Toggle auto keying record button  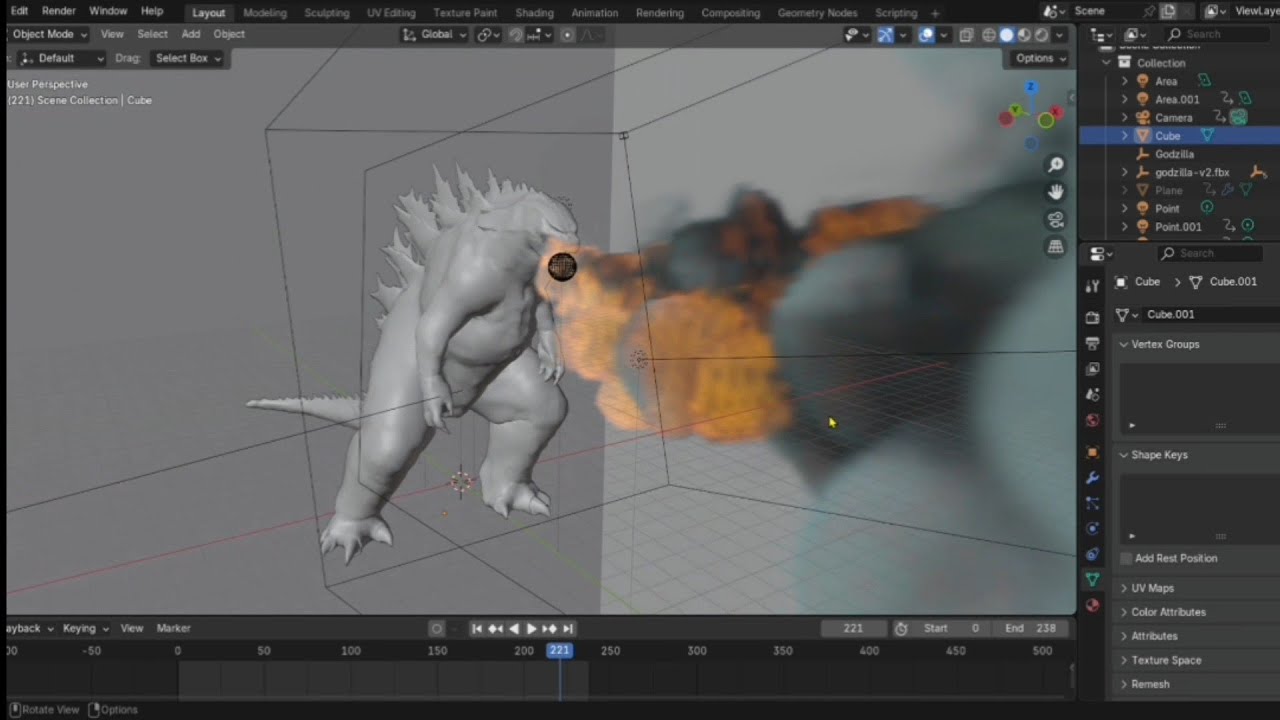pyautogui.click(x=436, y=628)
